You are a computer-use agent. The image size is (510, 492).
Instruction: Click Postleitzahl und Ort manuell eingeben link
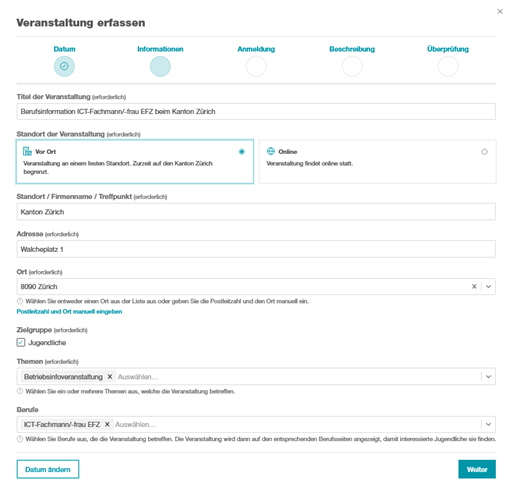coord(69,312)
